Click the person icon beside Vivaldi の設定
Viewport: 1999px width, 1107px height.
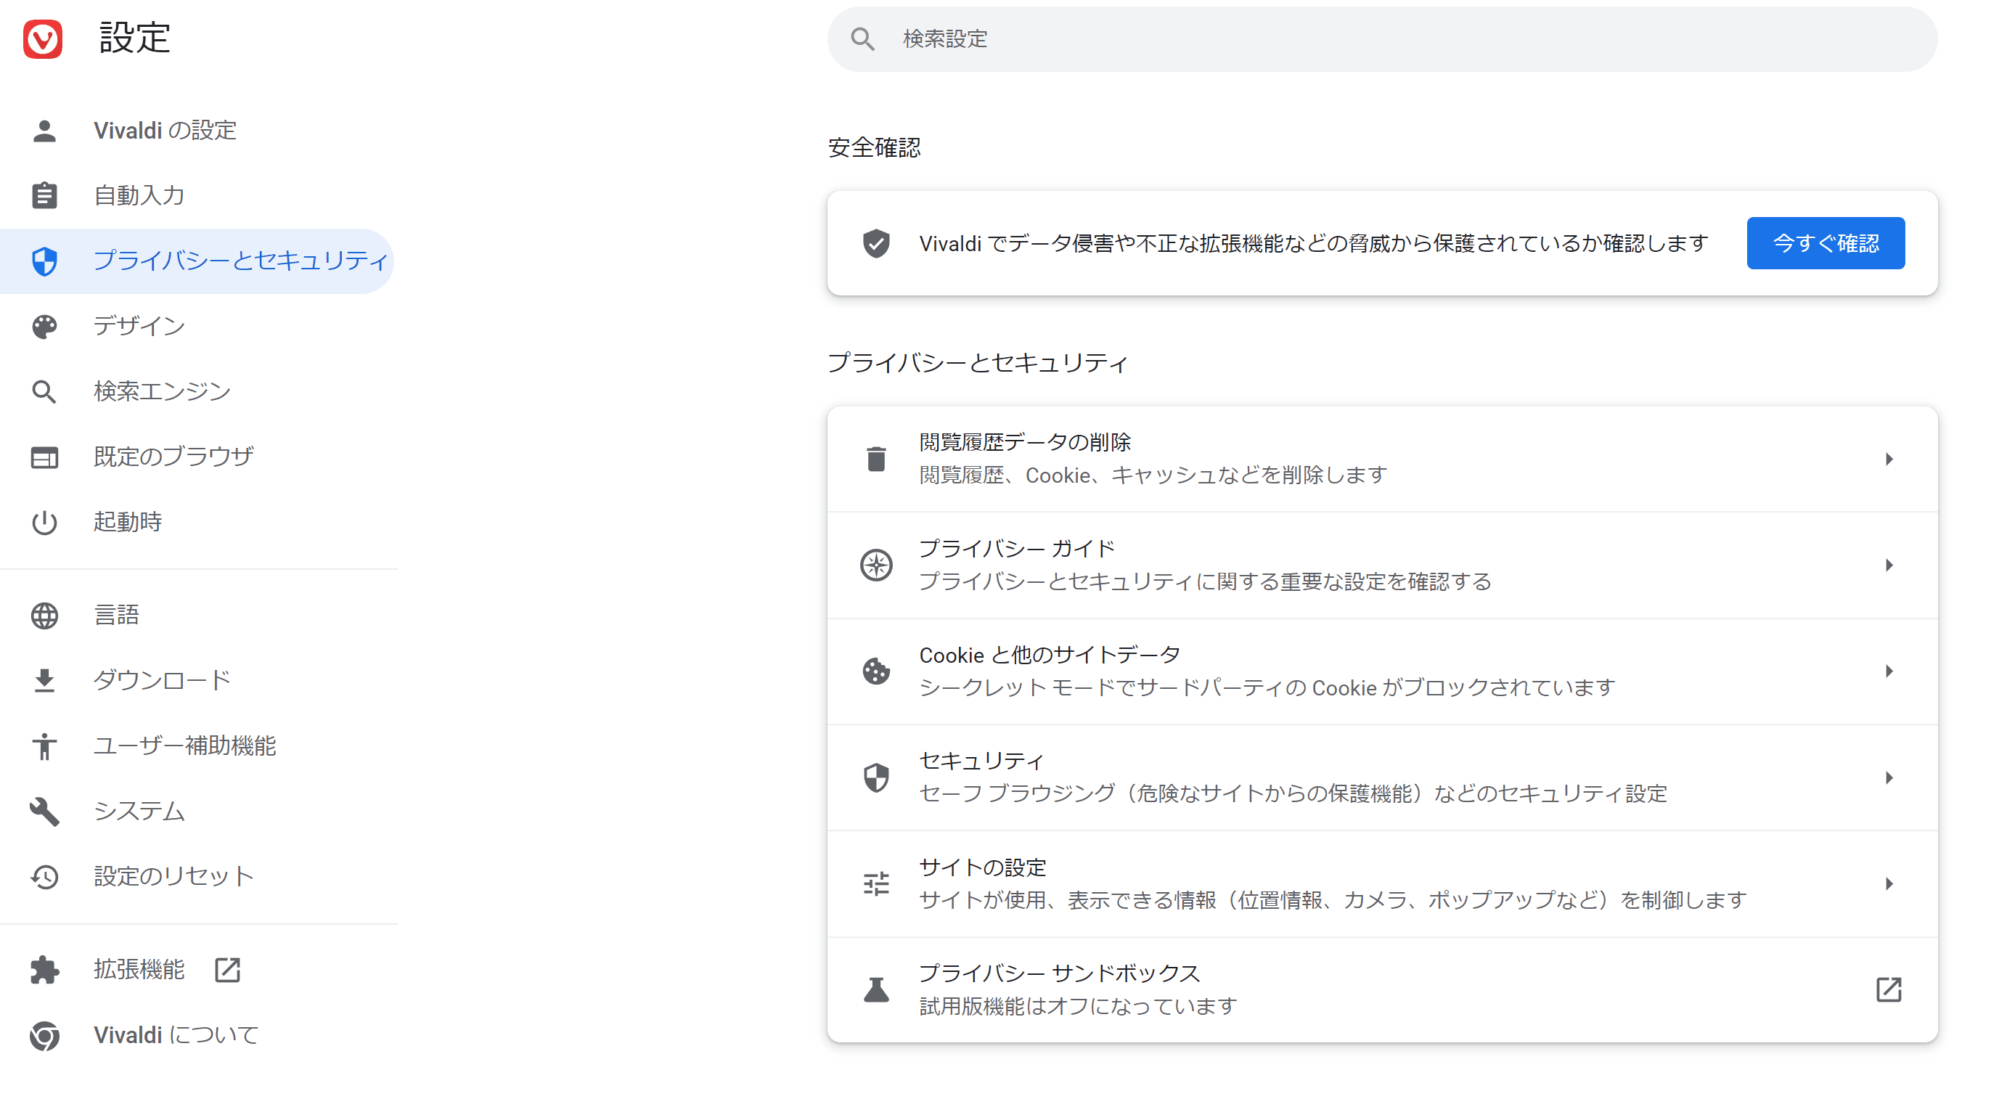click(44, 131)
